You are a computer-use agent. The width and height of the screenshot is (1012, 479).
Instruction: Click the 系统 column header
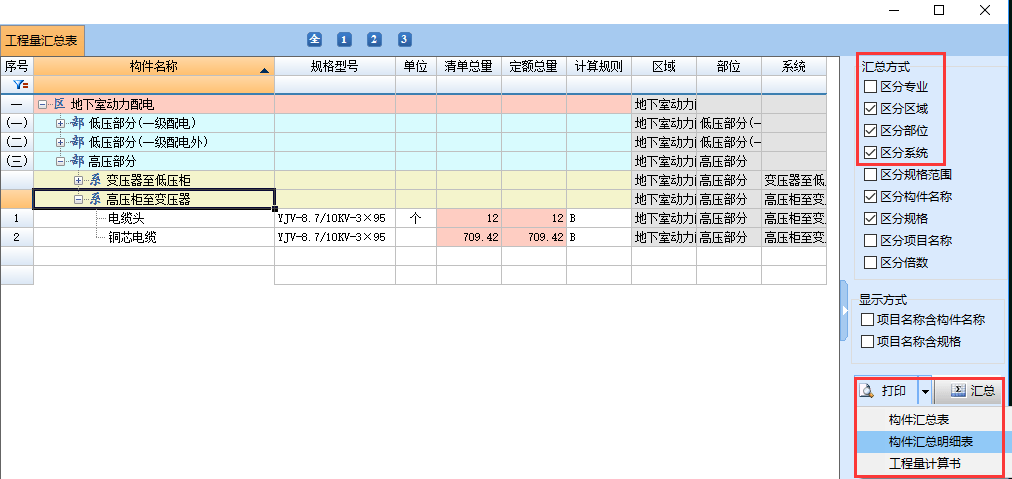point(793,66)
